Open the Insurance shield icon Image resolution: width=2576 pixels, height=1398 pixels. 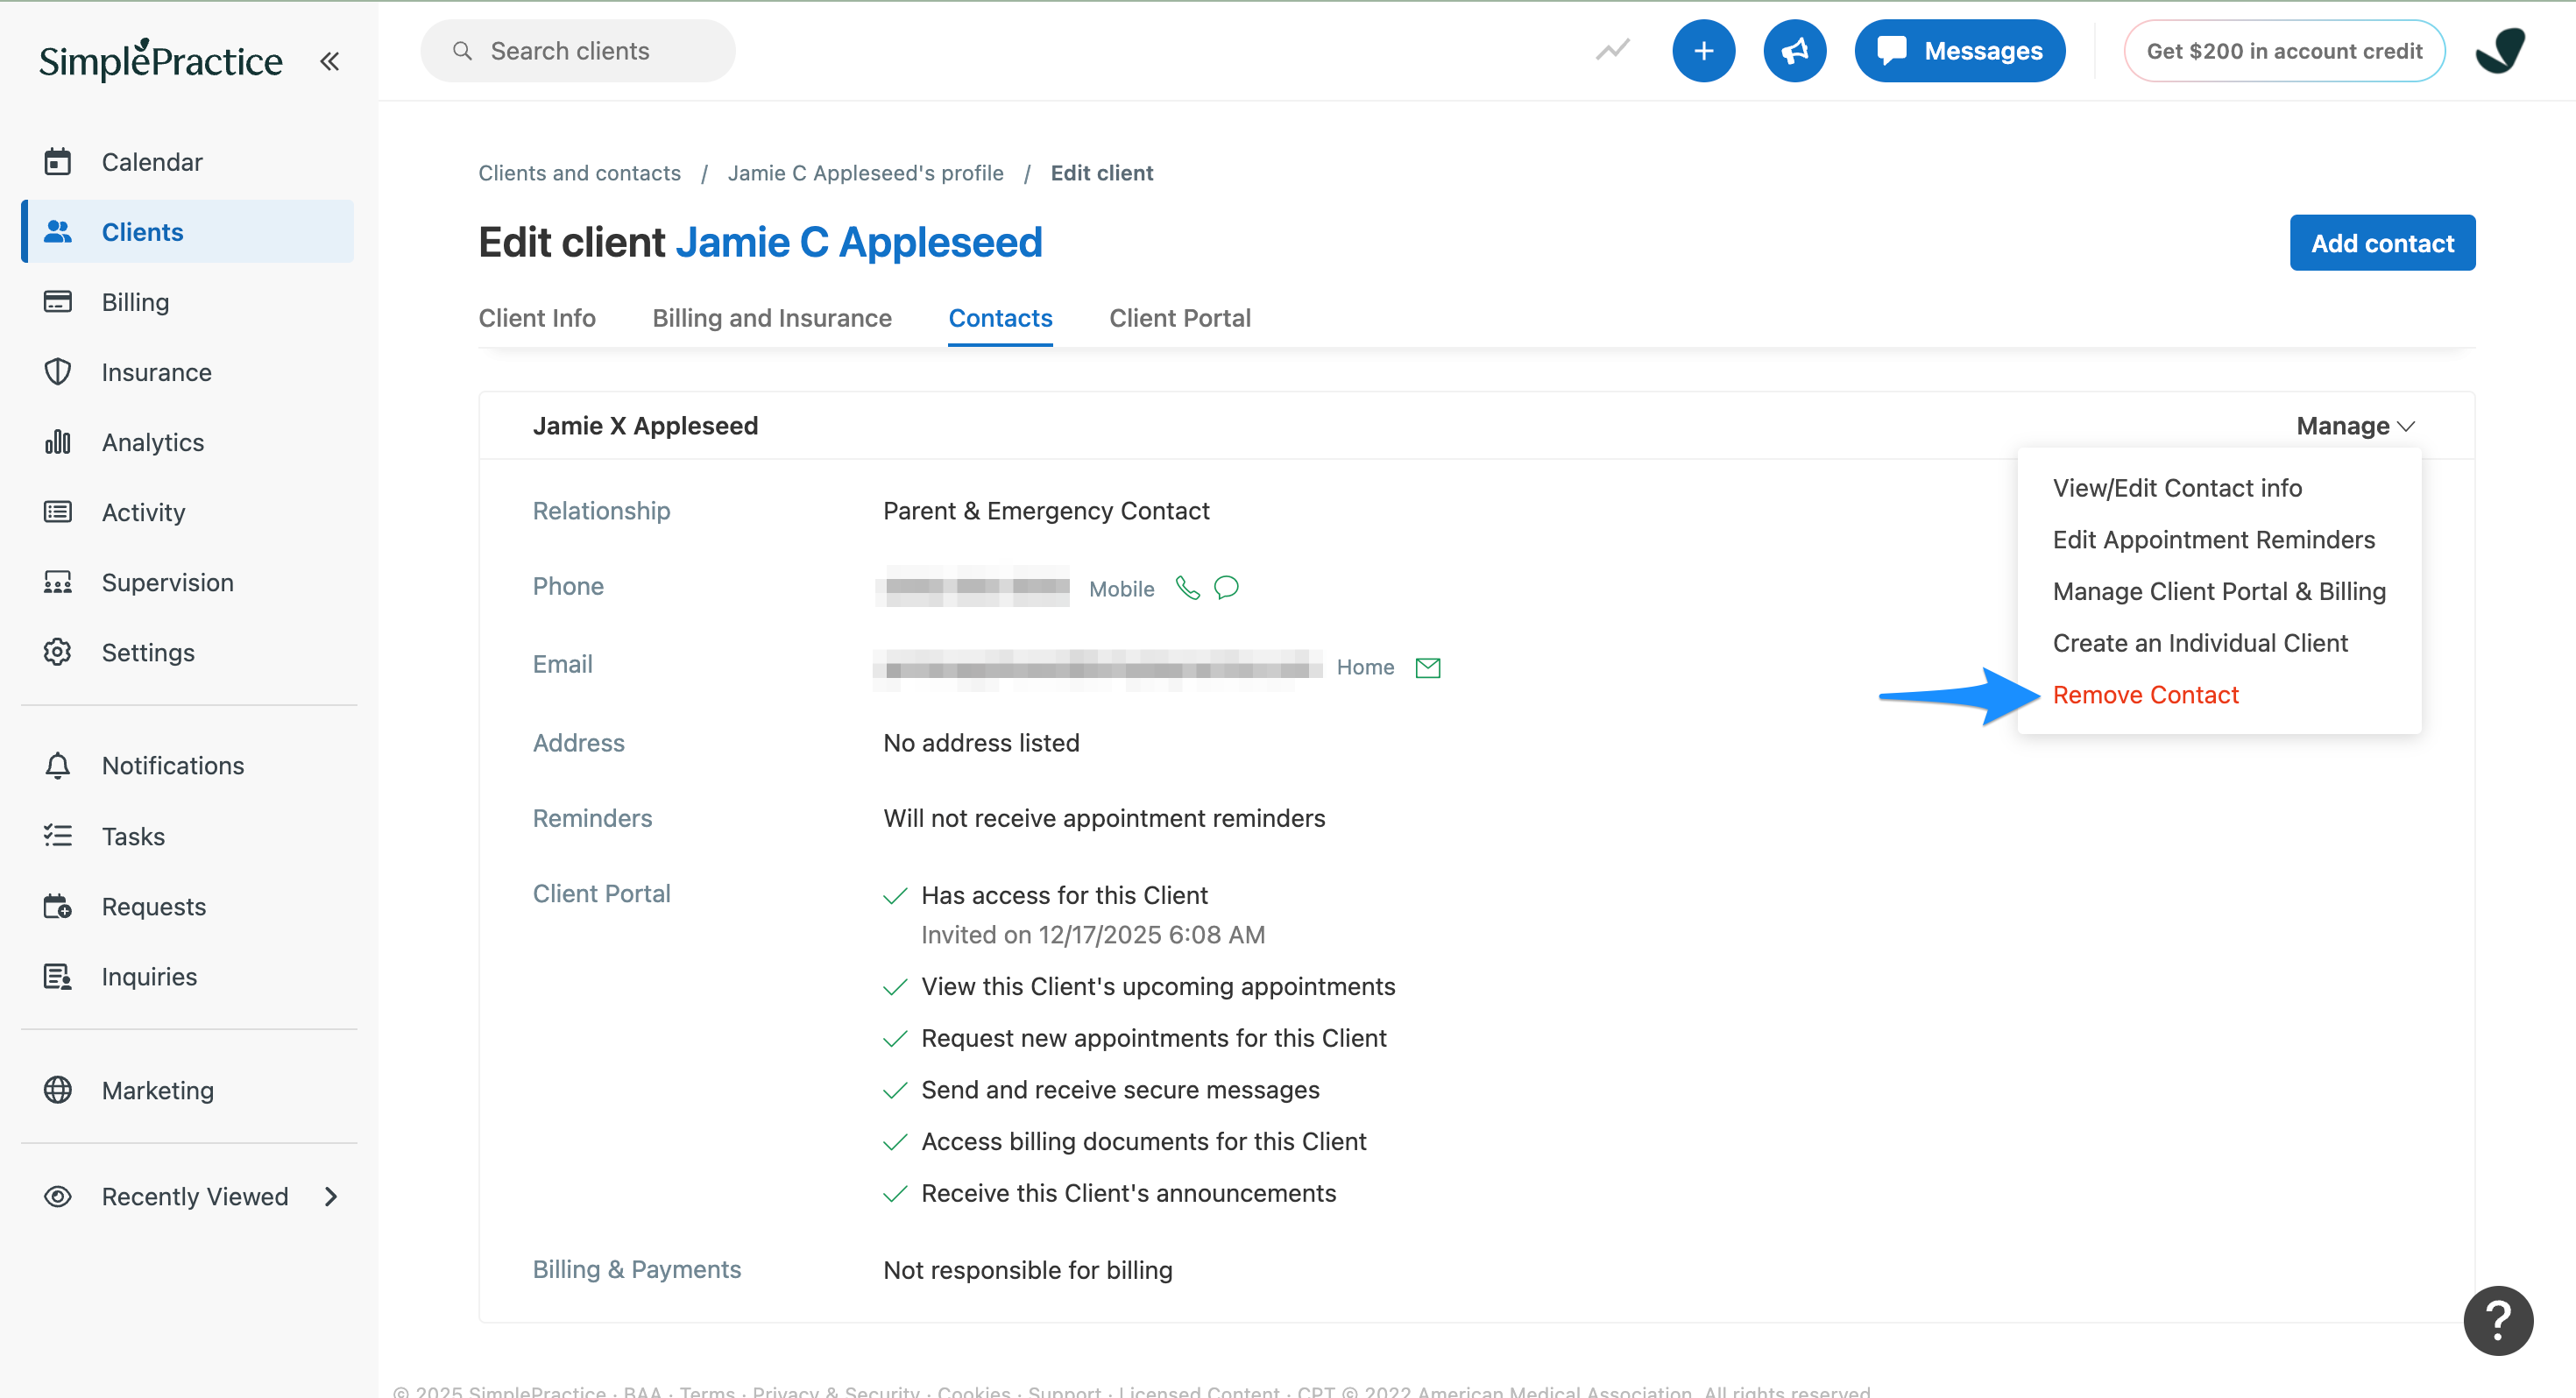pyautogui.click(x=58, y=372)
